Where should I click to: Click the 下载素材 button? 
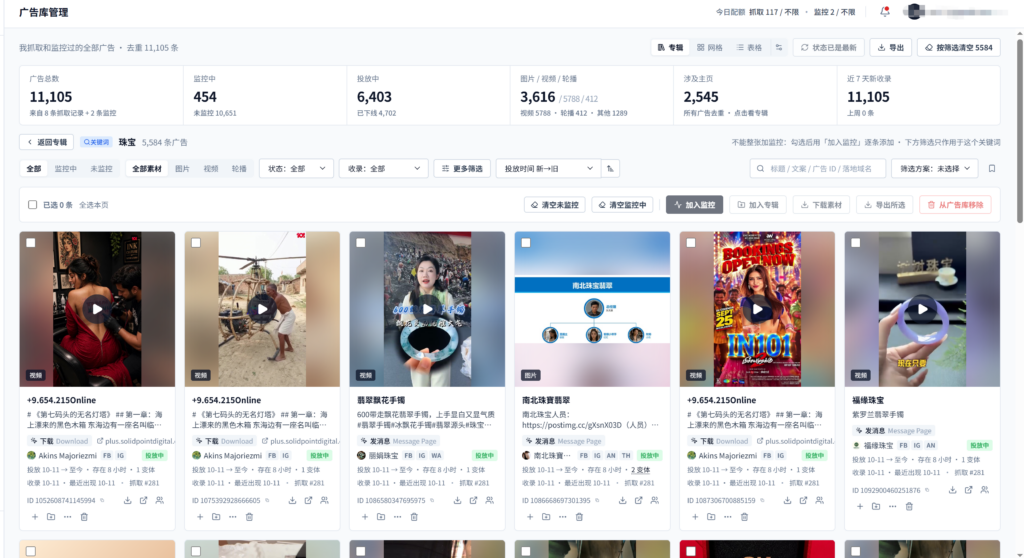(822, 205)
